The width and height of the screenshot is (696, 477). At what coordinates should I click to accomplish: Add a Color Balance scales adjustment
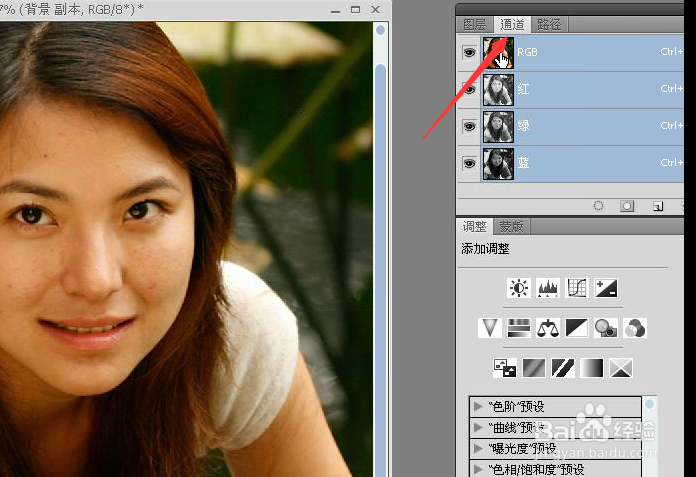(x=548, y=328)
